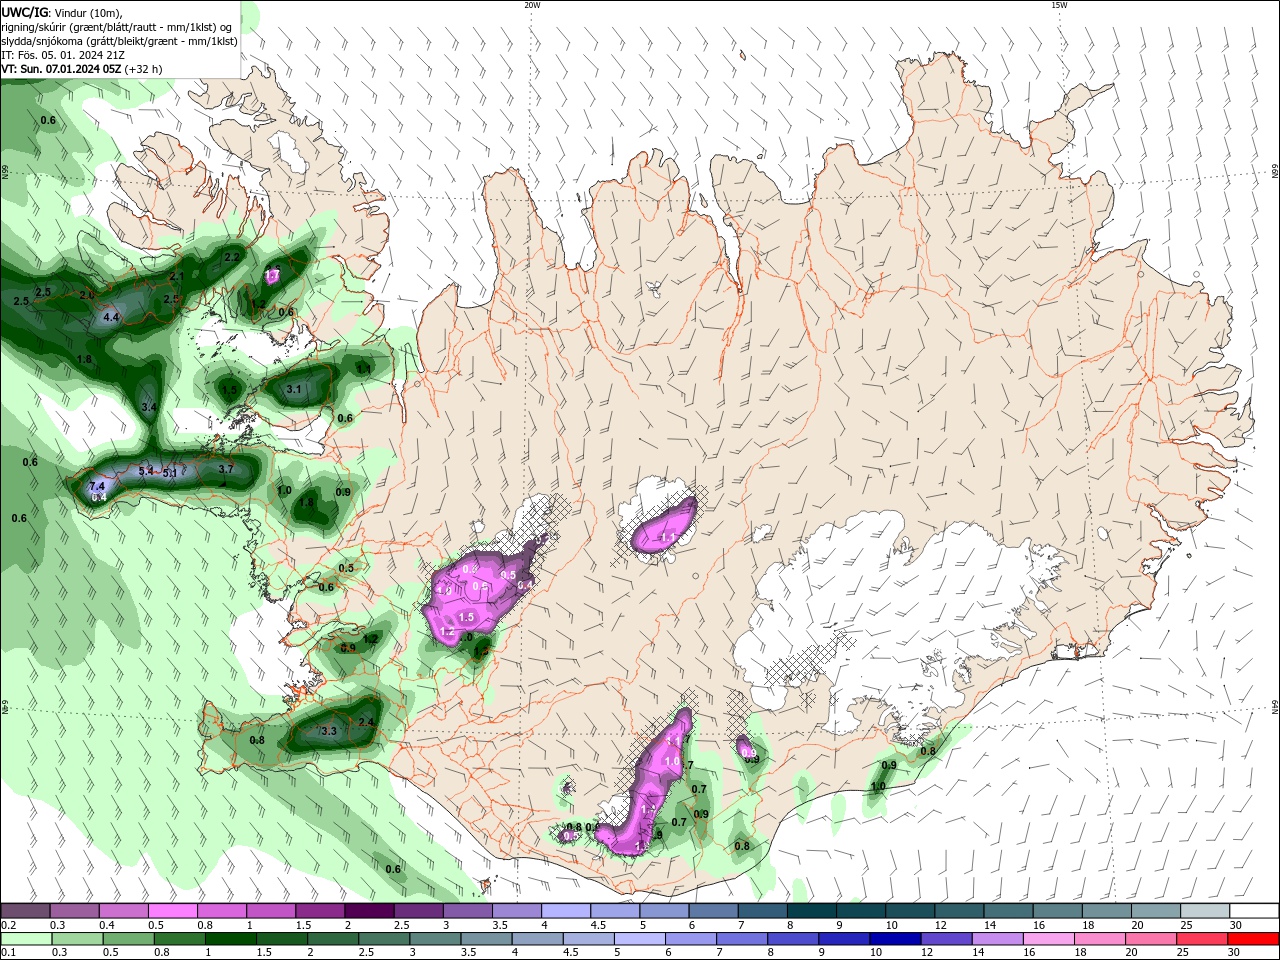Click the white swatch ending upper legend at 30
The height and width of the screenshot is (960, 1280).
click(x=1254, y=911)
